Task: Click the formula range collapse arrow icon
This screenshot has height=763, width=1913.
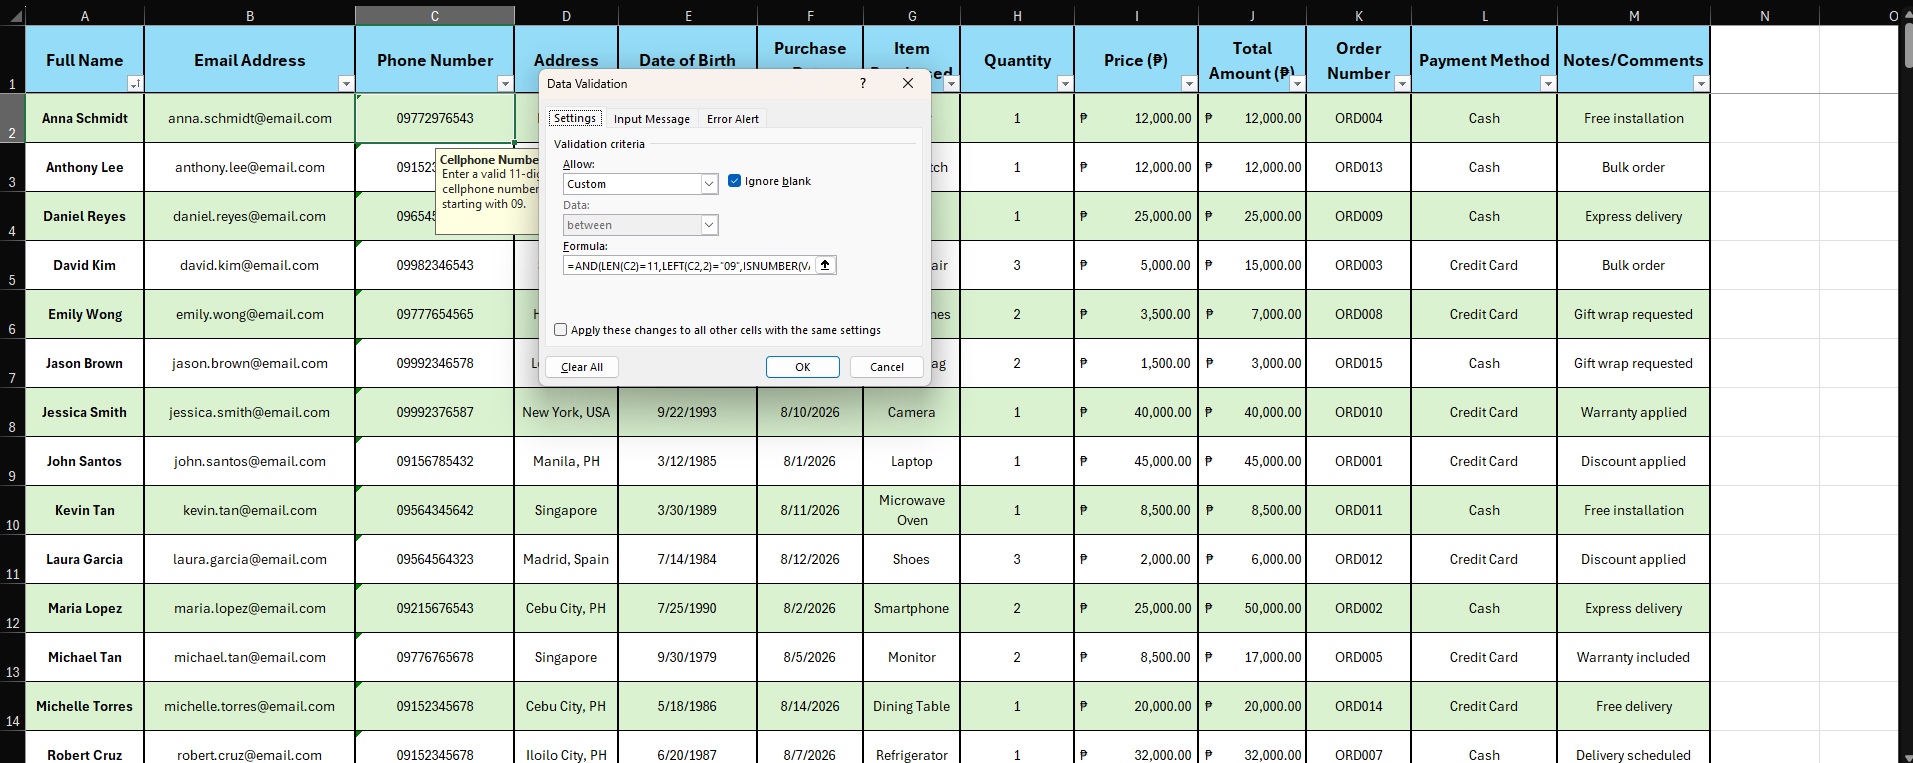Action: [x=825, y=265]
